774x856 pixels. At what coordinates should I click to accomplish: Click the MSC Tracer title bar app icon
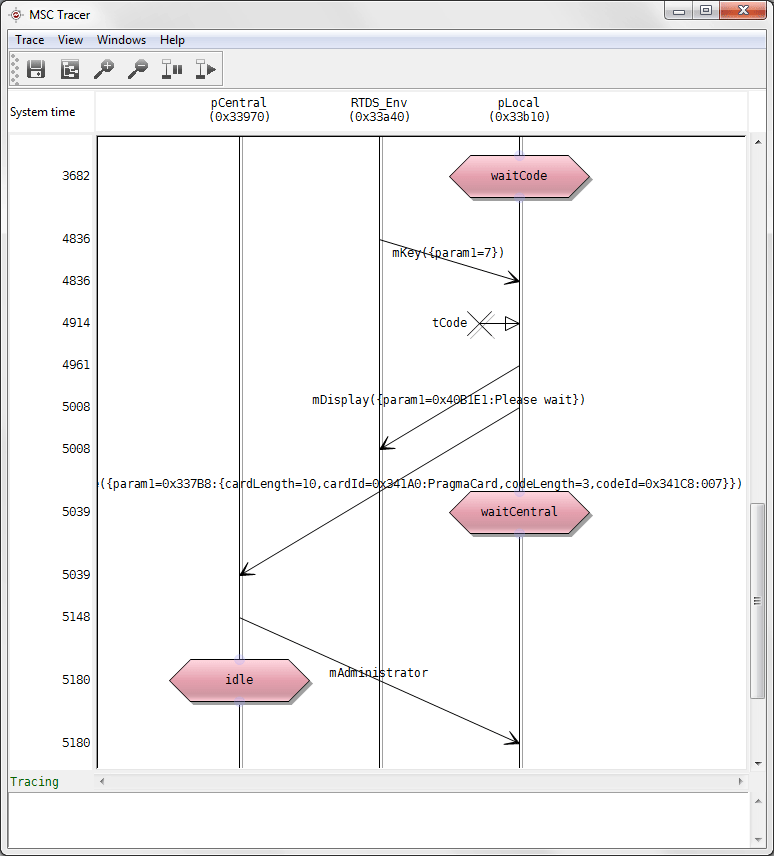[16, 14]
